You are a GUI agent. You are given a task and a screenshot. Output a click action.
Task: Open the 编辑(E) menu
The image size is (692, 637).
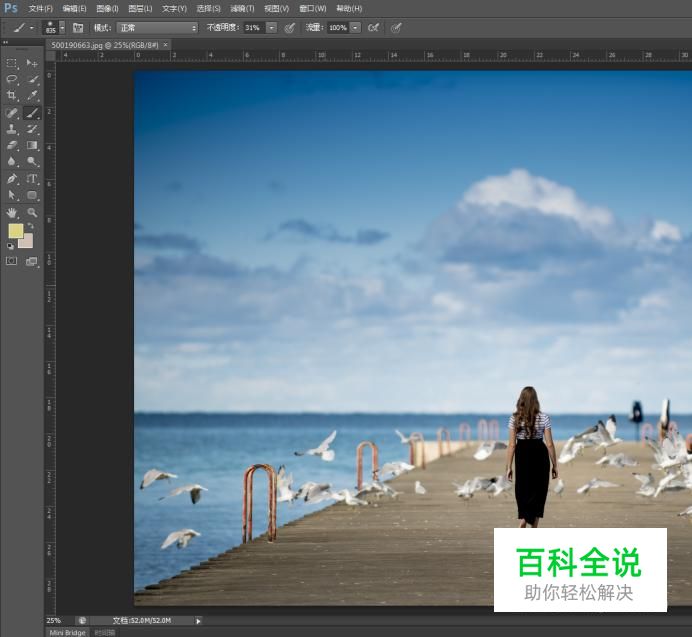[74, 8]
